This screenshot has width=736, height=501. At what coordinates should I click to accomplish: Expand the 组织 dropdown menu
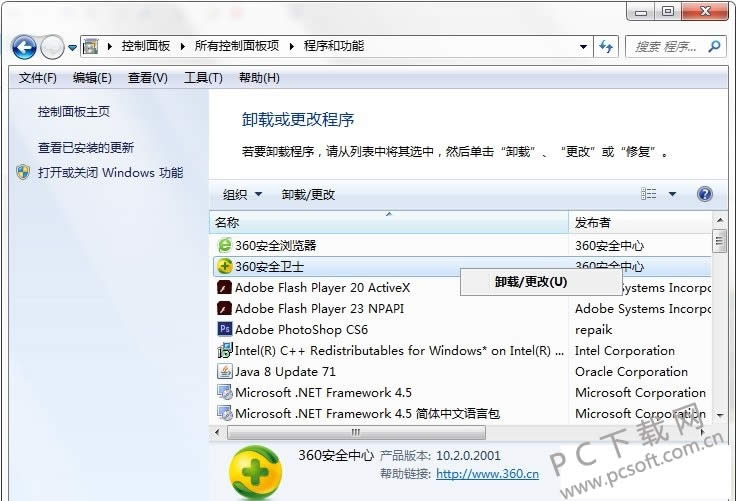(x=242, y=195)
